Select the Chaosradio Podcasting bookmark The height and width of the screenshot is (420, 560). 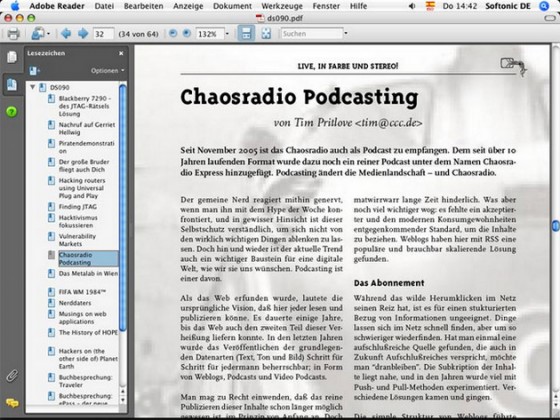coord(88,259)
